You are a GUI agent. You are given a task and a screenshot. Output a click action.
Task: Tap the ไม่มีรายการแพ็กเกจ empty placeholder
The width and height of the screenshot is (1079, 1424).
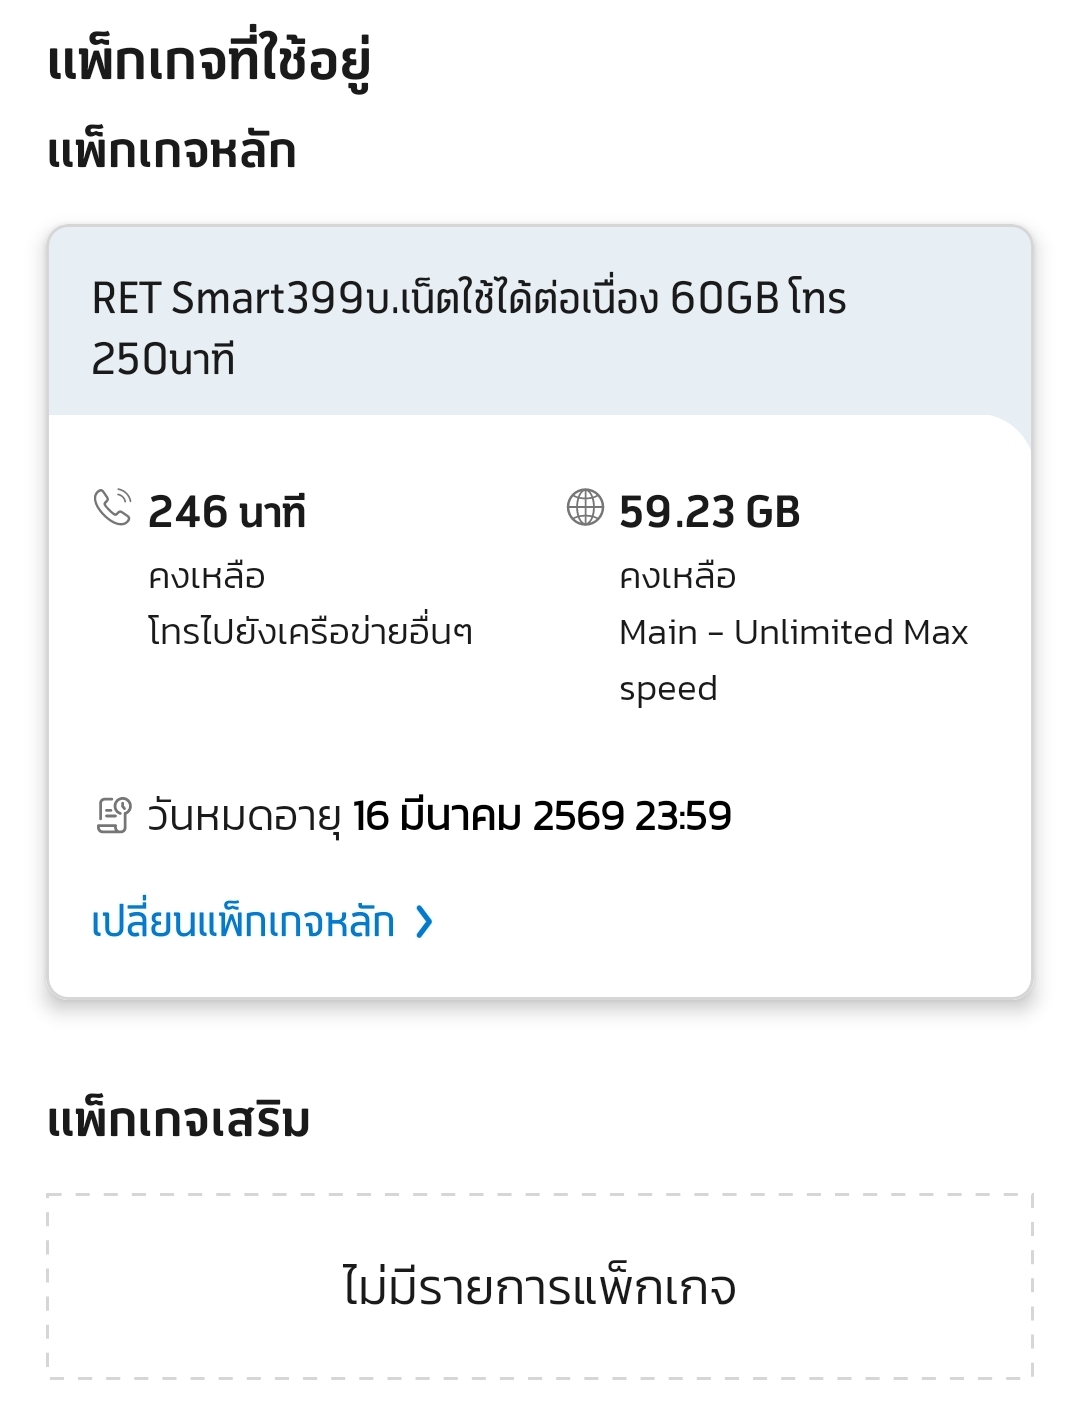(x=539, y=1287)
